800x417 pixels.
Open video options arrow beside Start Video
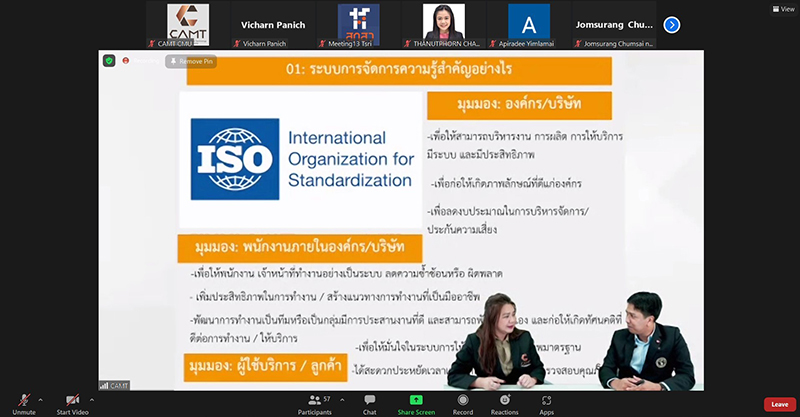[x=92, y=400]
